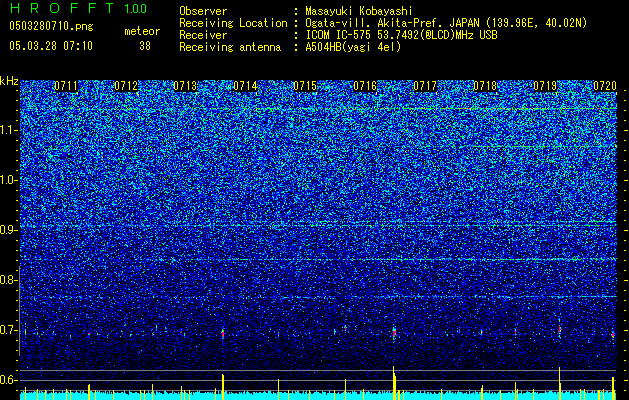Click the meteor count value 38
The width and height of the screenshot is (629, 400).
tap(145, 46)
